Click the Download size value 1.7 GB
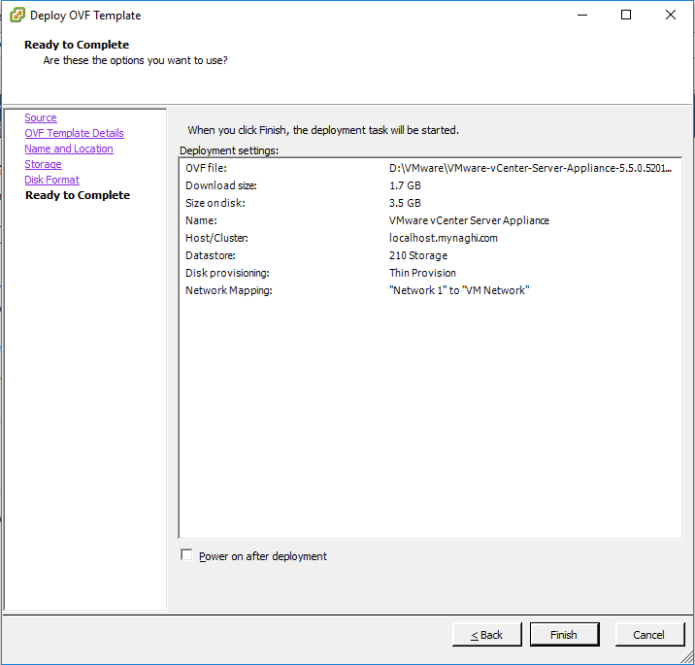The height and width of the screenshot is (665, 695). (405, 186)
